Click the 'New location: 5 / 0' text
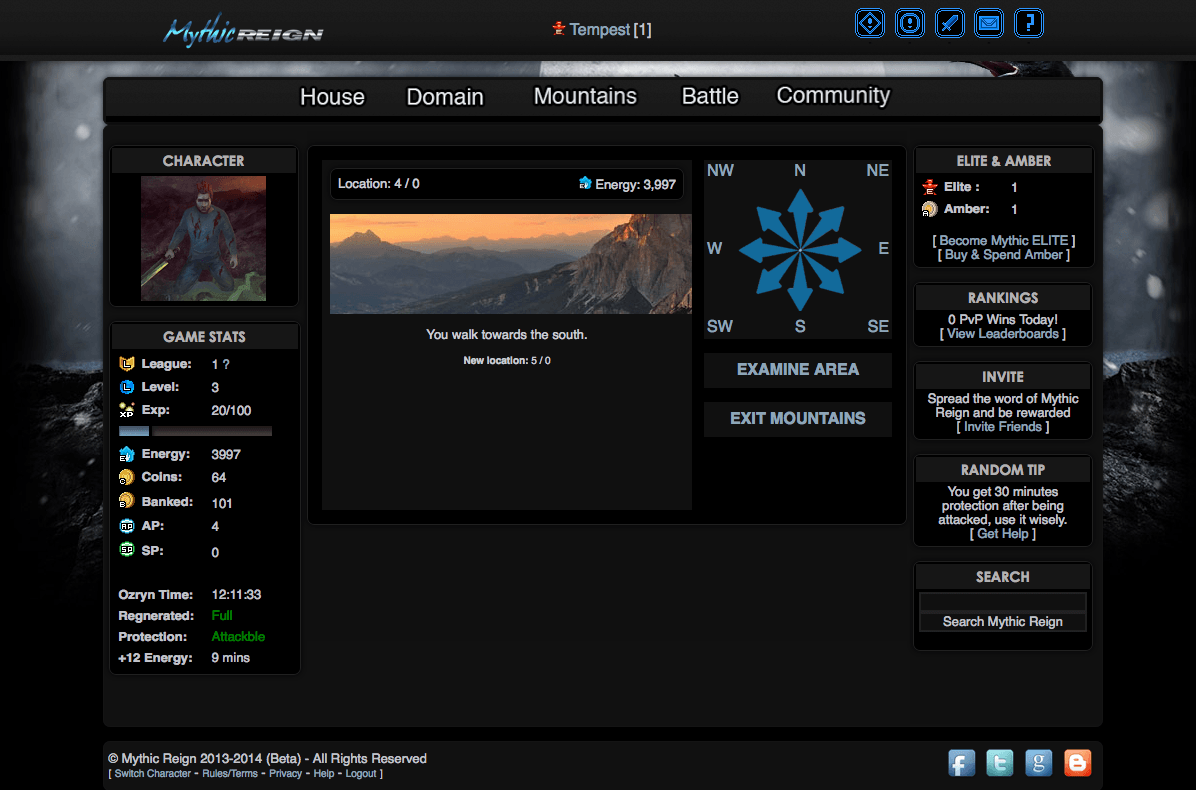Image resolution: width=1196 pixels, height=790 pixels. tap(506, 361)
